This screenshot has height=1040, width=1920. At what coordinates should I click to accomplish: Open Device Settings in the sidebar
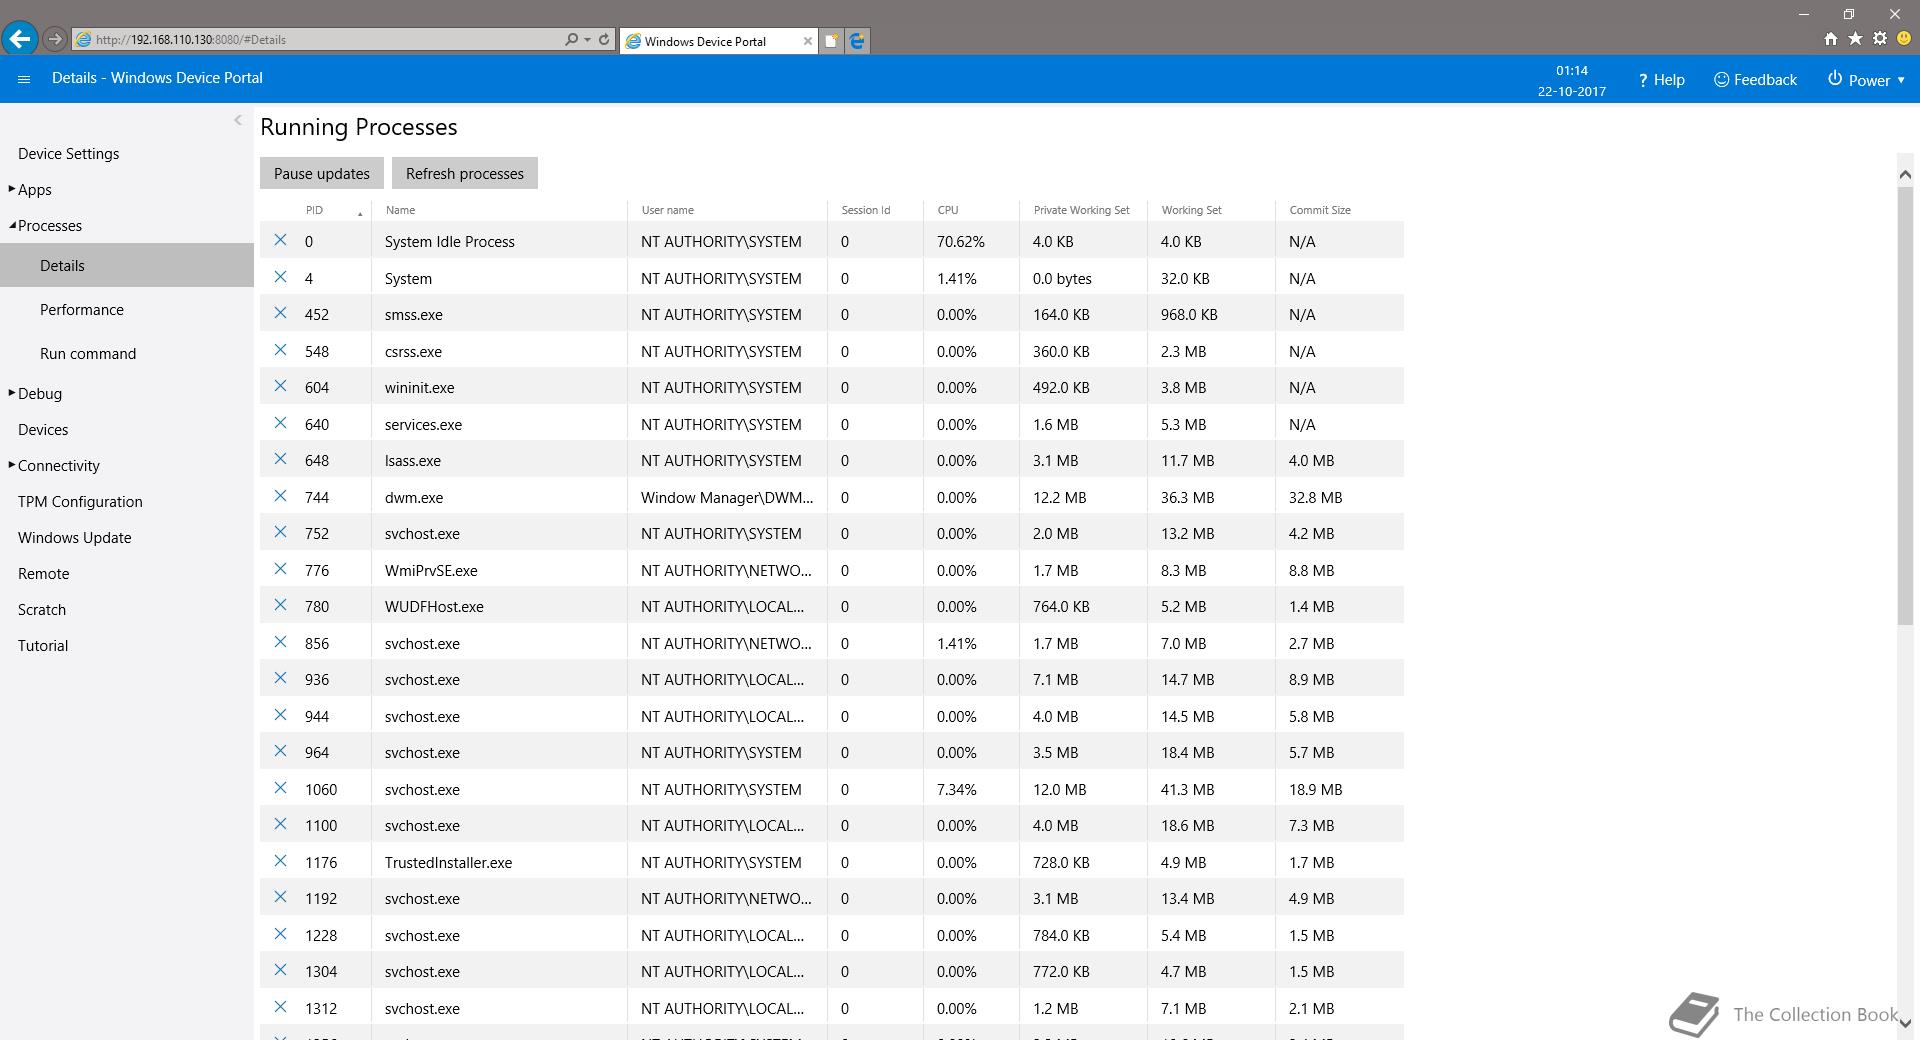pyautogui.click(x=68, y=154)
